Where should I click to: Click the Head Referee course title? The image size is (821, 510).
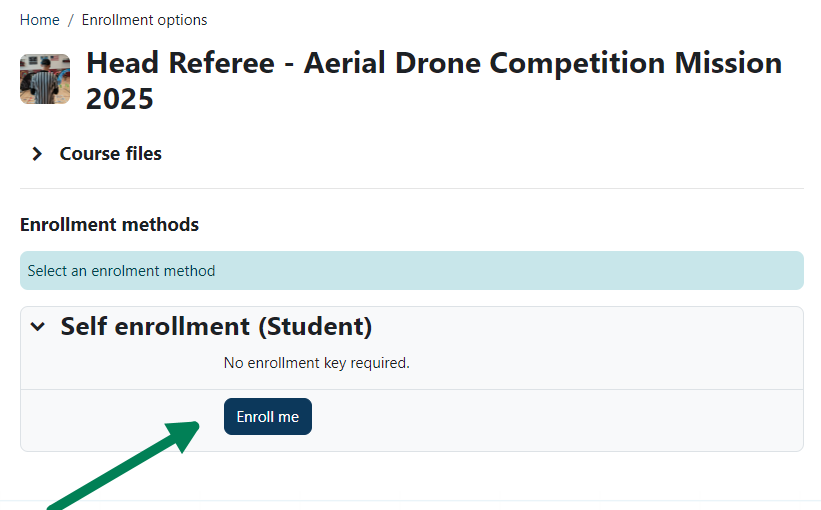click(x=433, y=63)
